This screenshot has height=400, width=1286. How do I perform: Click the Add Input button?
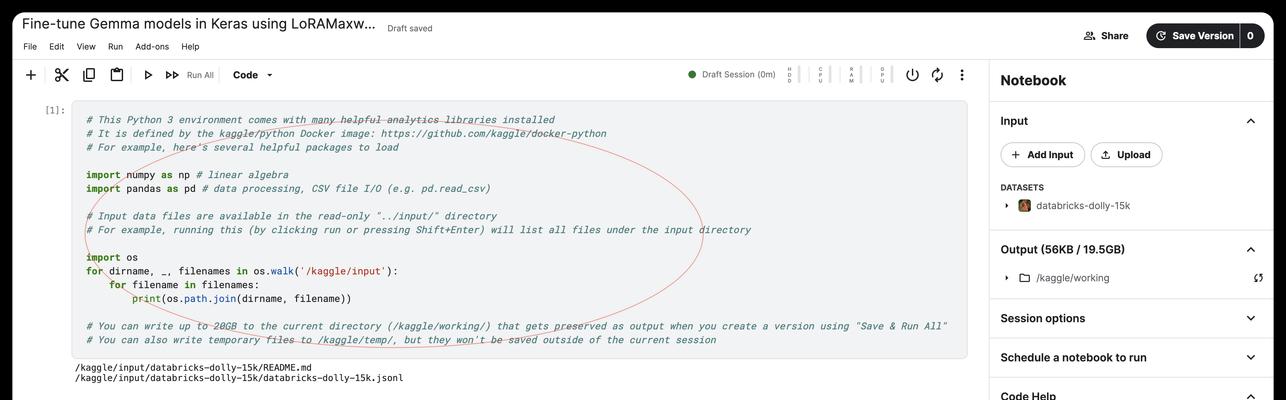point(1042,155)
